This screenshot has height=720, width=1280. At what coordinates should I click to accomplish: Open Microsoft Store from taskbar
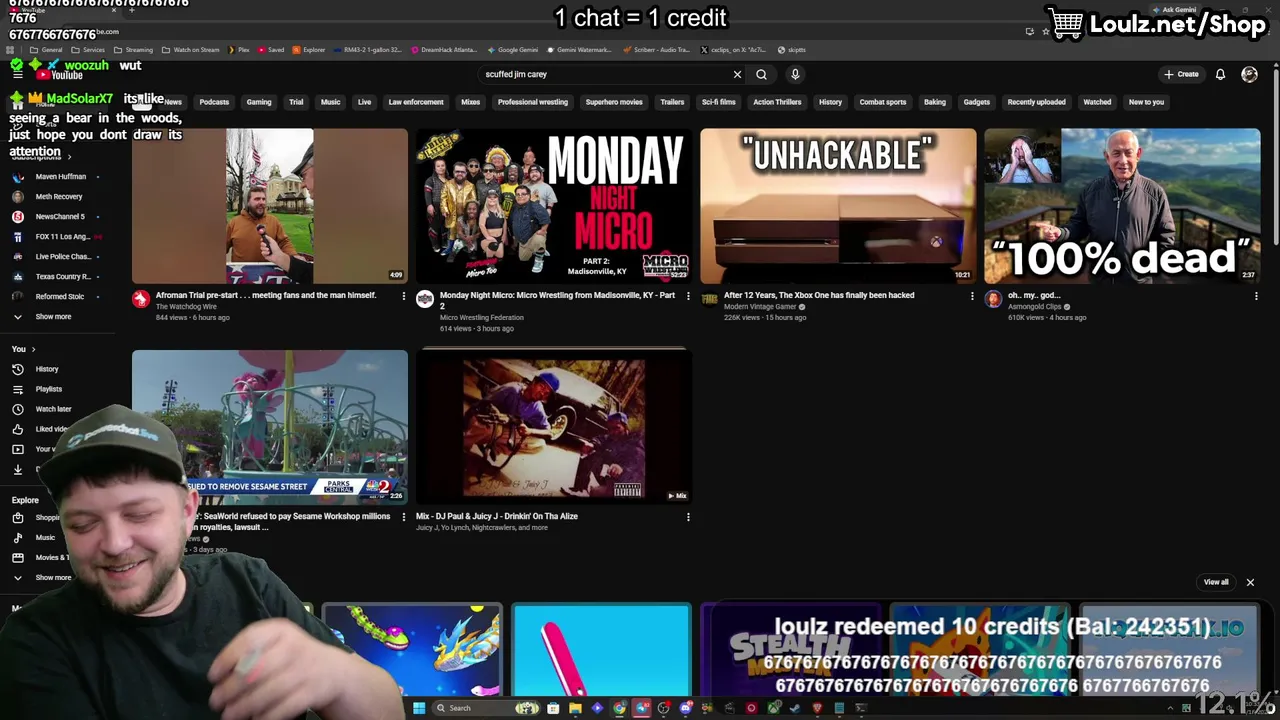(x=553, y=708)
